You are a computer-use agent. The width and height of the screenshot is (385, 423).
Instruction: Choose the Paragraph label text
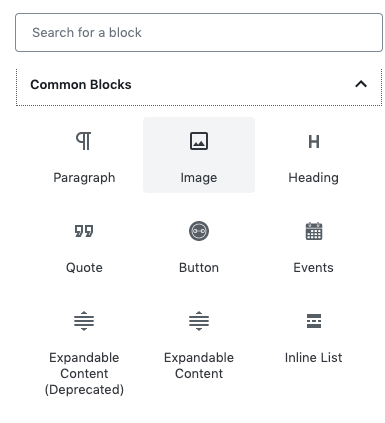[x=84, y=178]
